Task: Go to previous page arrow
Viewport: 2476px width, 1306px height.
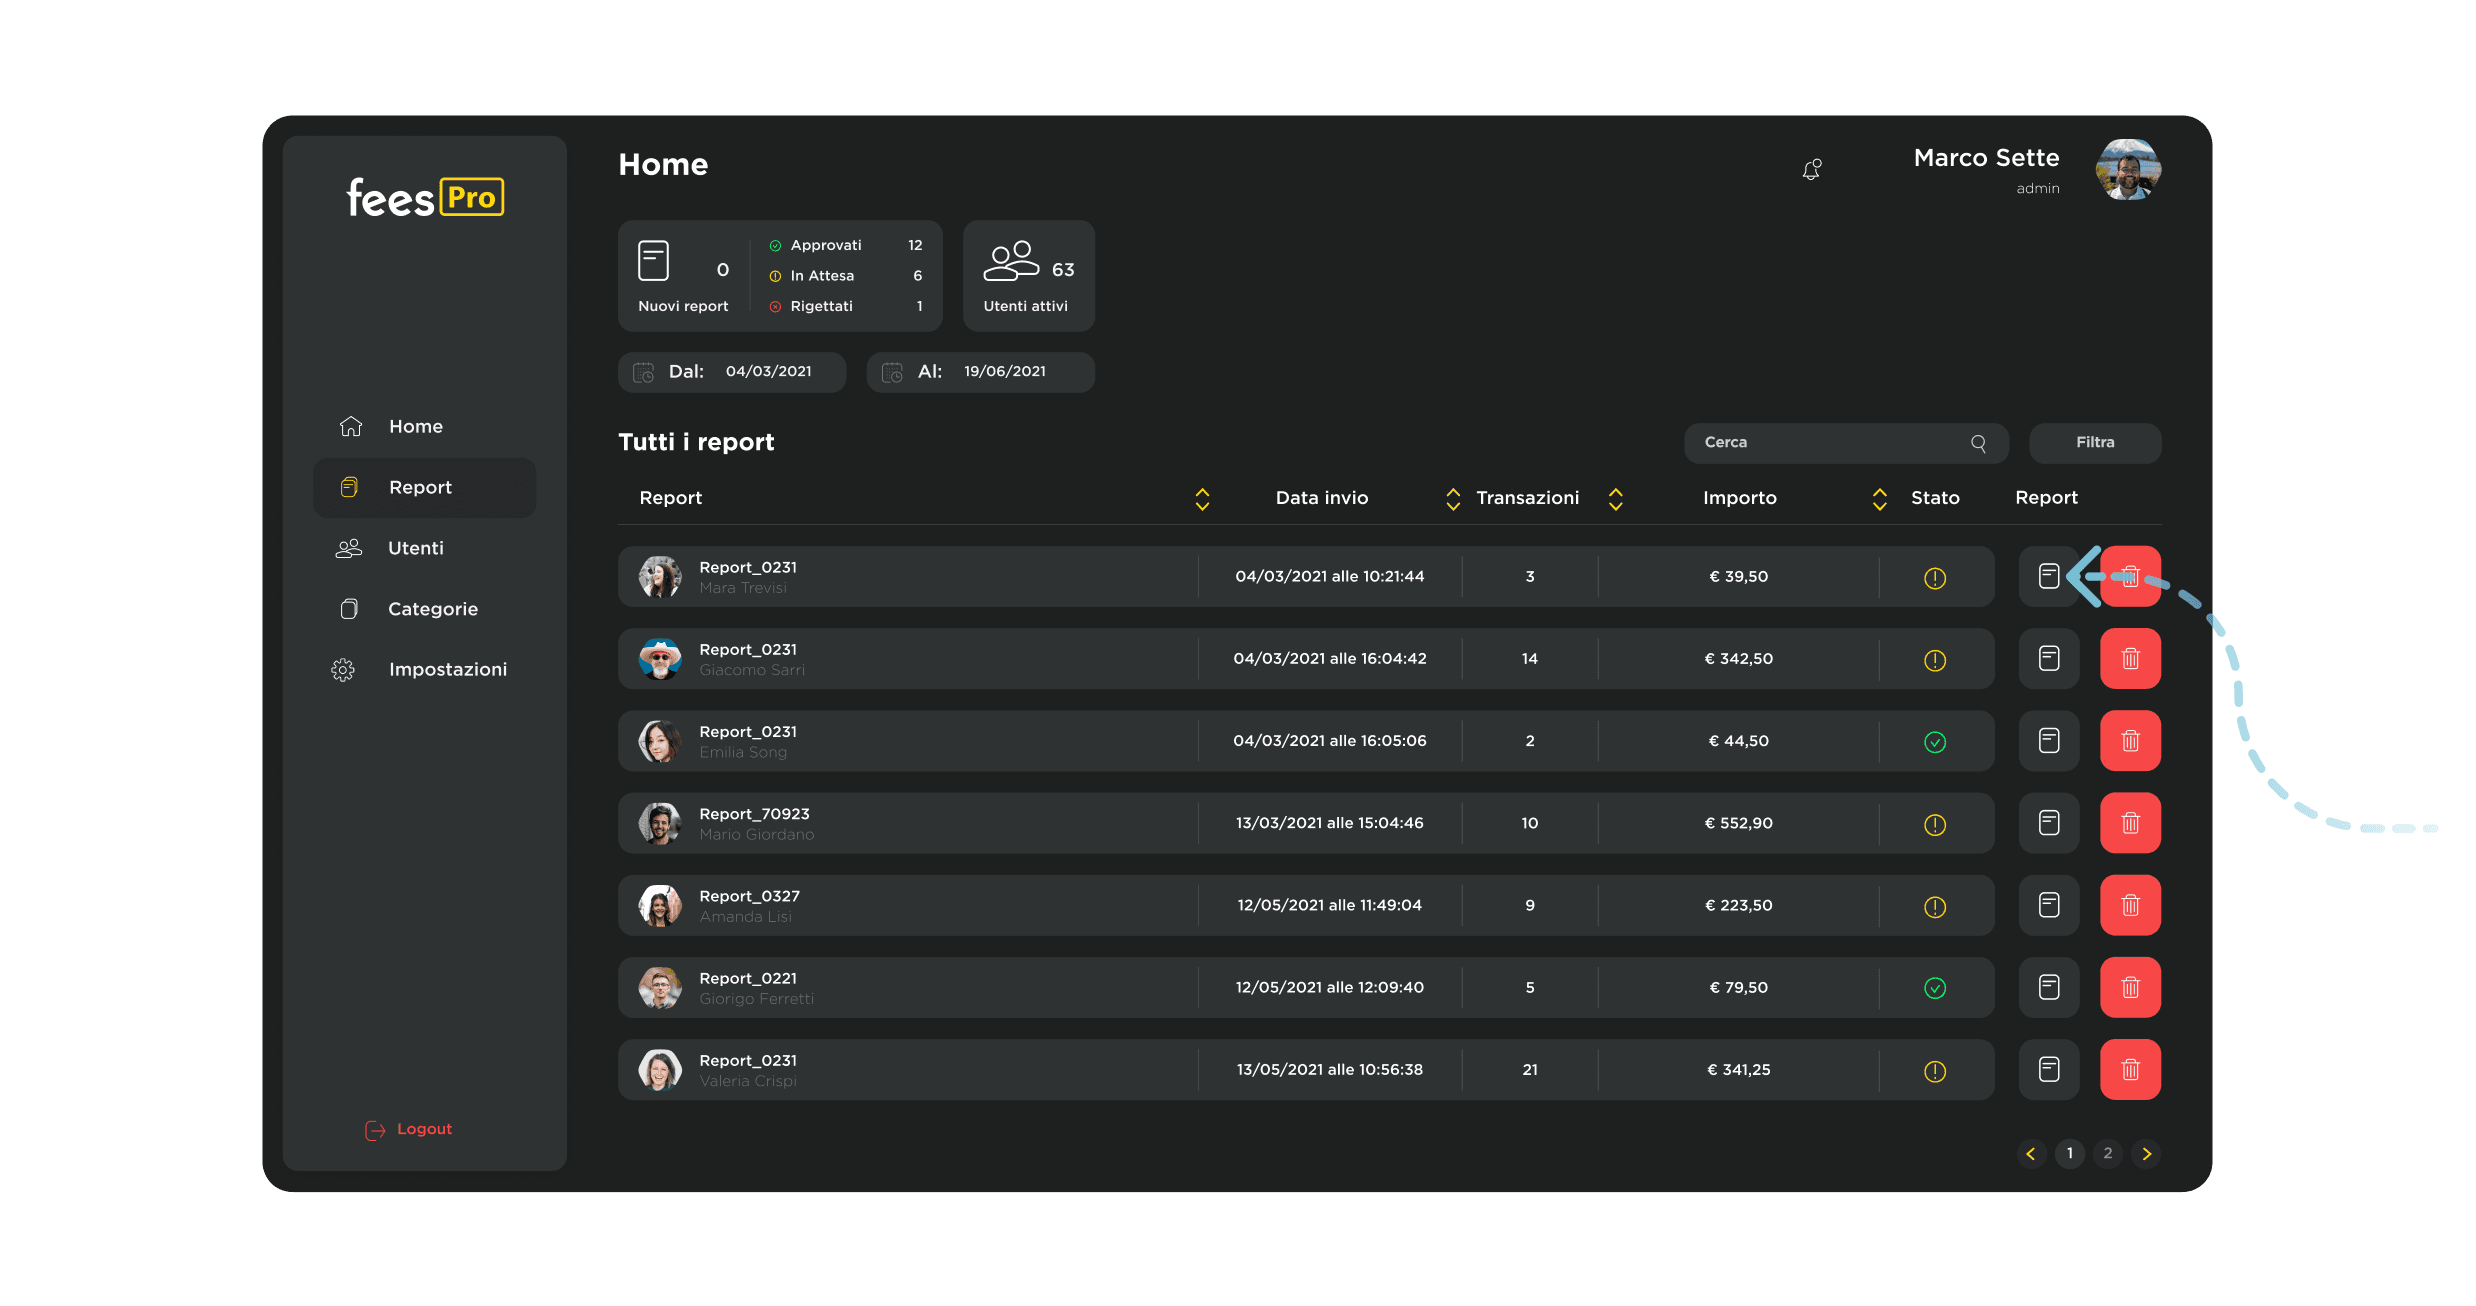Action: (2031, 1154)
